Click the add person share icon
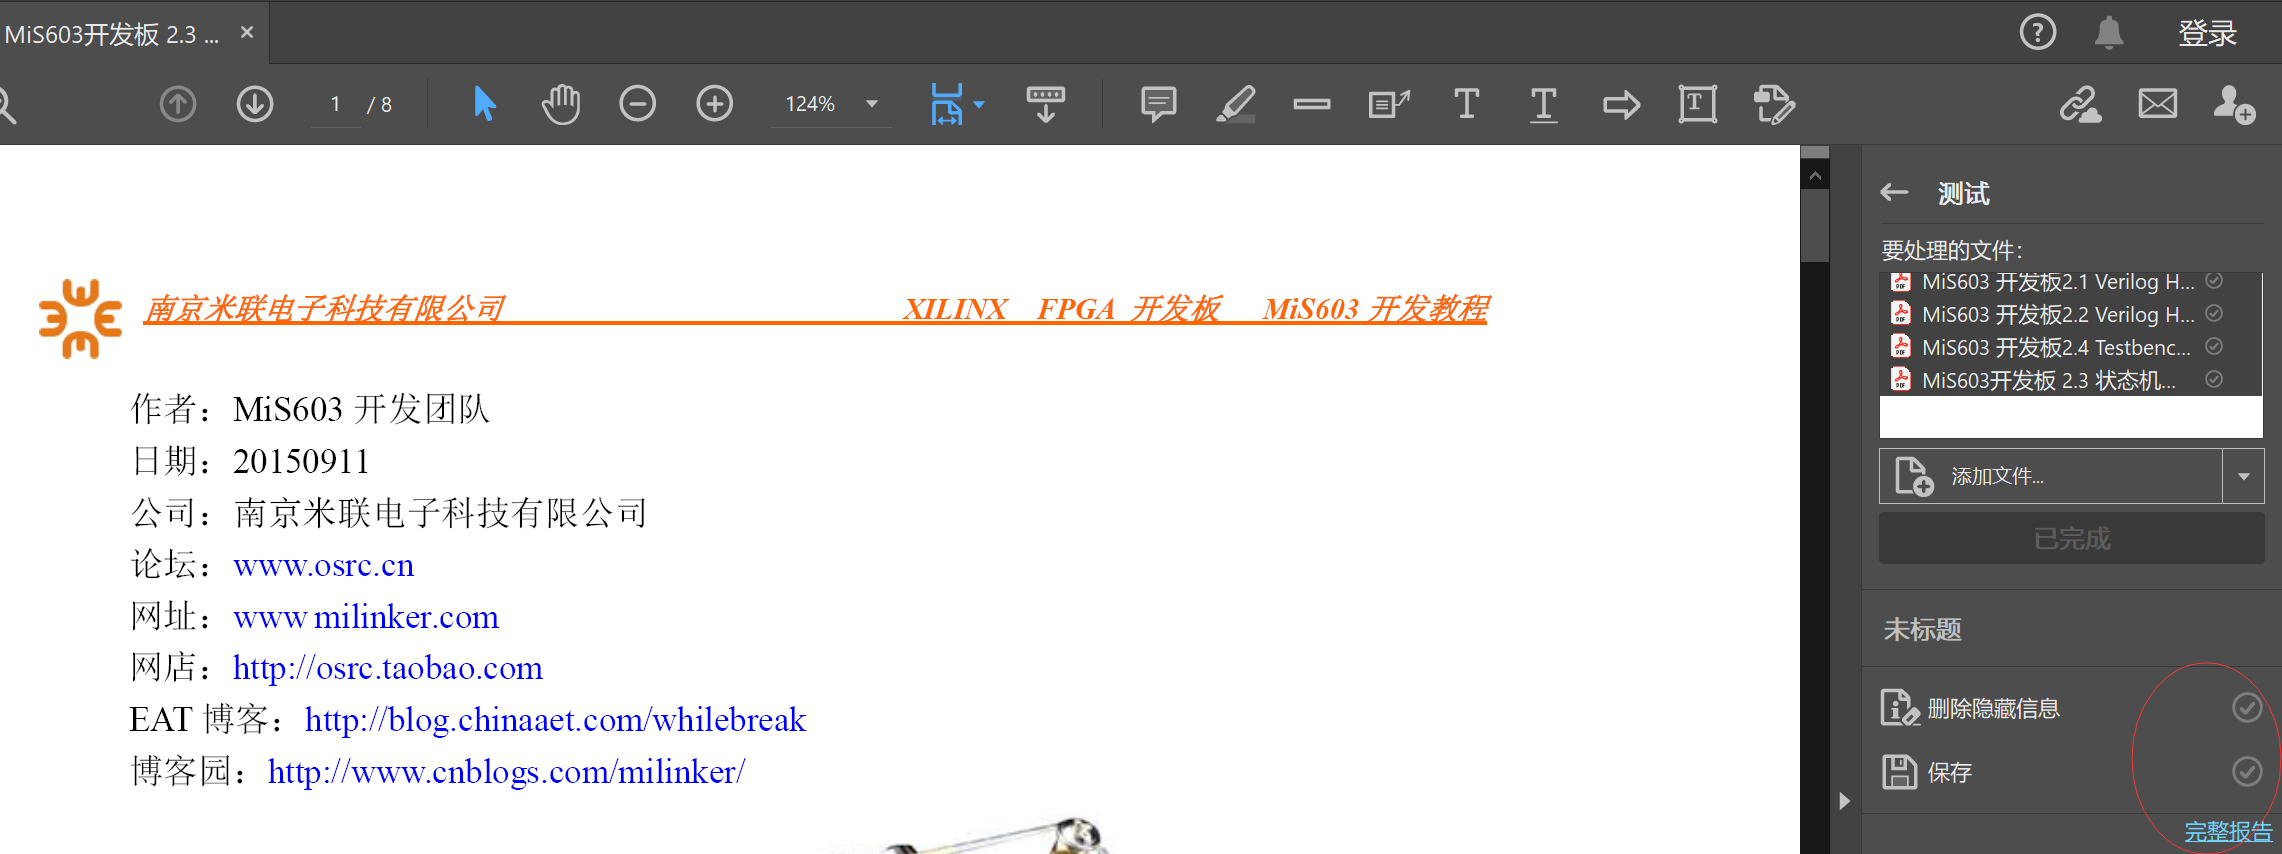This screenshot has height=854, width=2282. [2234, 104]
